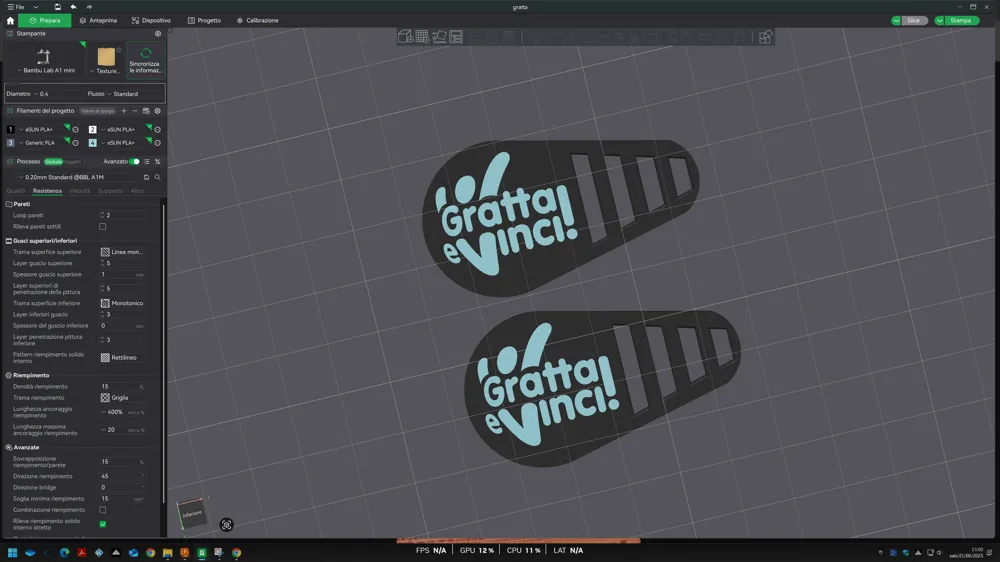Toggle the Avanzato switch
This screenshot has width=1000, height=562.
pyautogui.click(x=135, y=162)
